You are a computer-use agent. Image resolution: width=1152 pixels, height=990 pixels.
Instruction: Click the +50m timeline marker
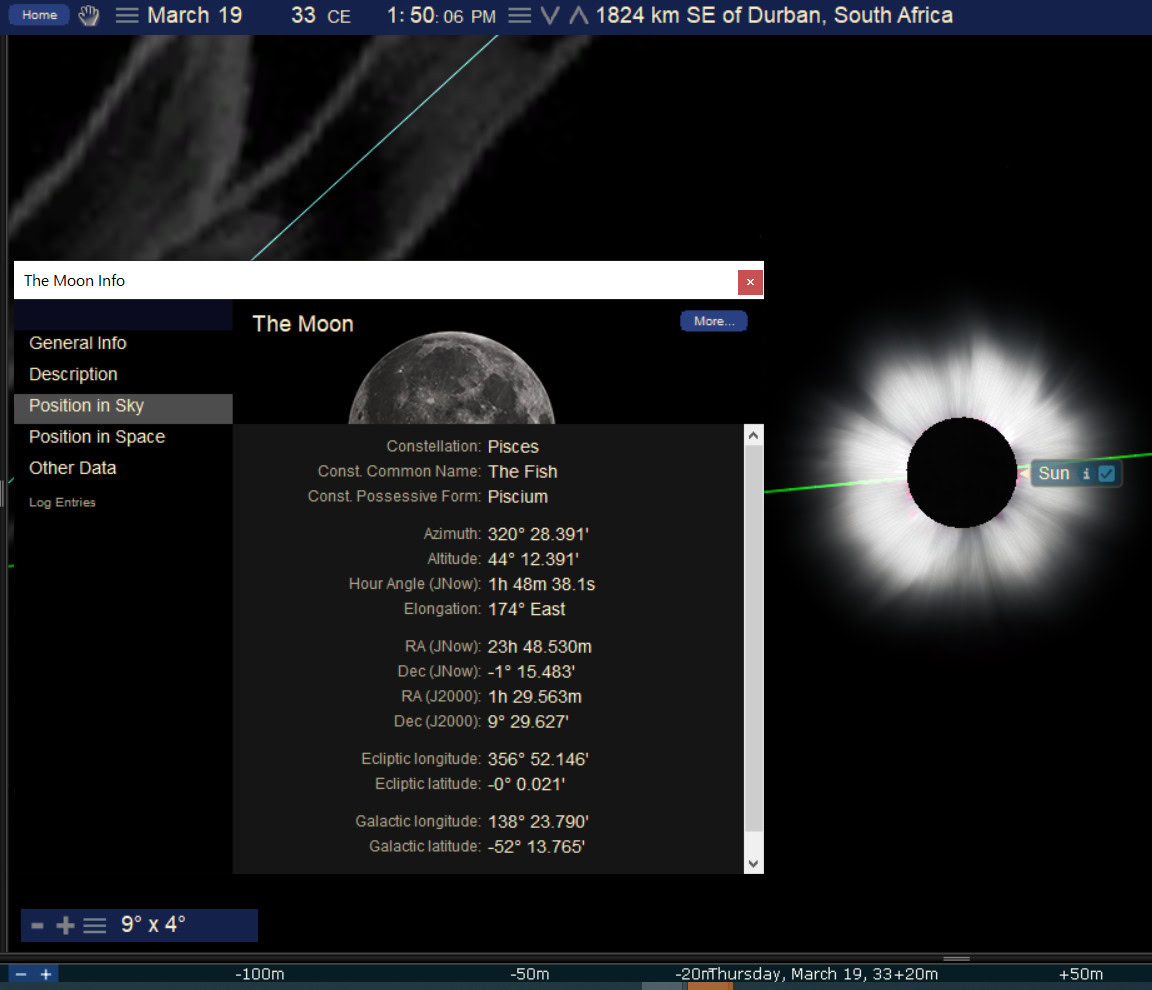(x=1080, y=974)
